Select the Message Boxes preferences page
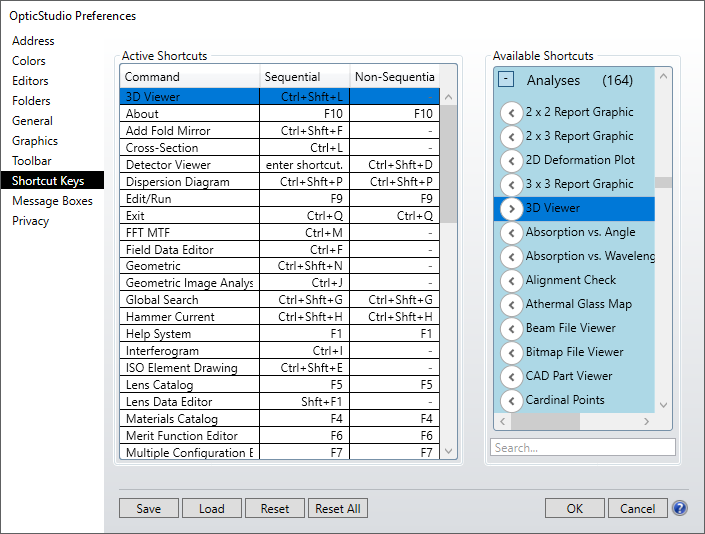 52,201
